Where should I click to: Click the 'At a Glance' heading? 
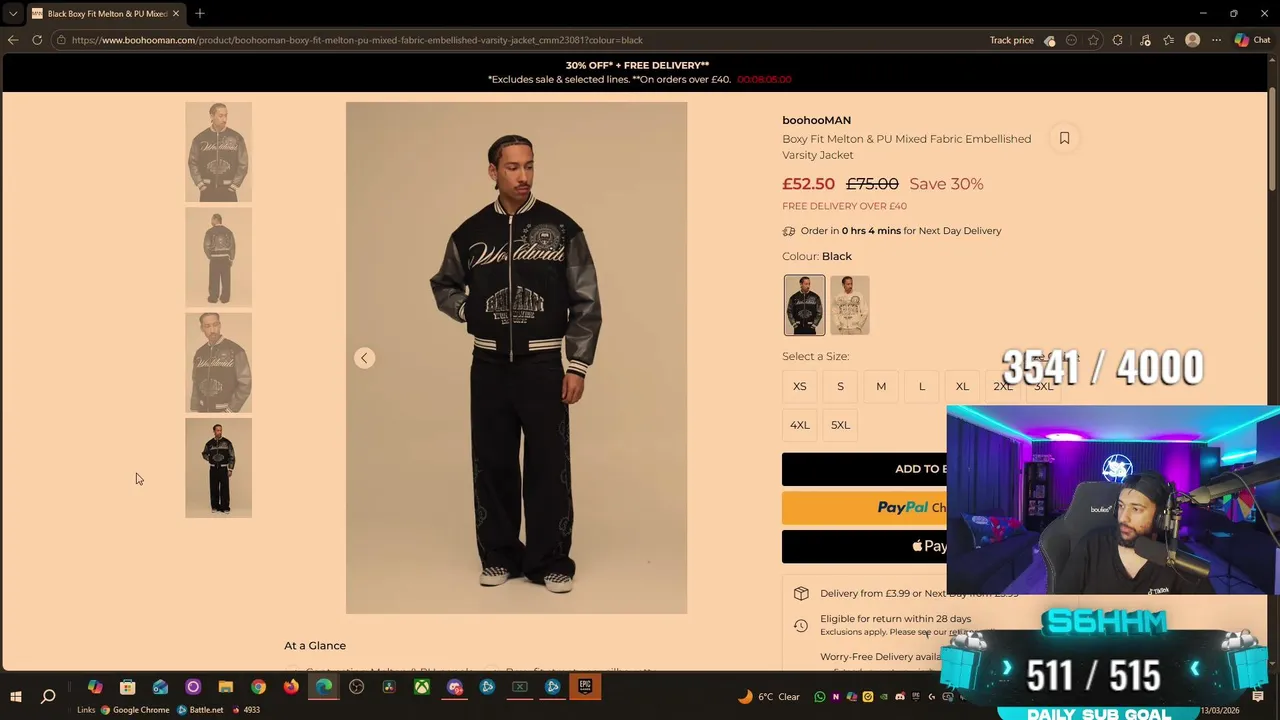pyautogui.click(x=315, y=646)
